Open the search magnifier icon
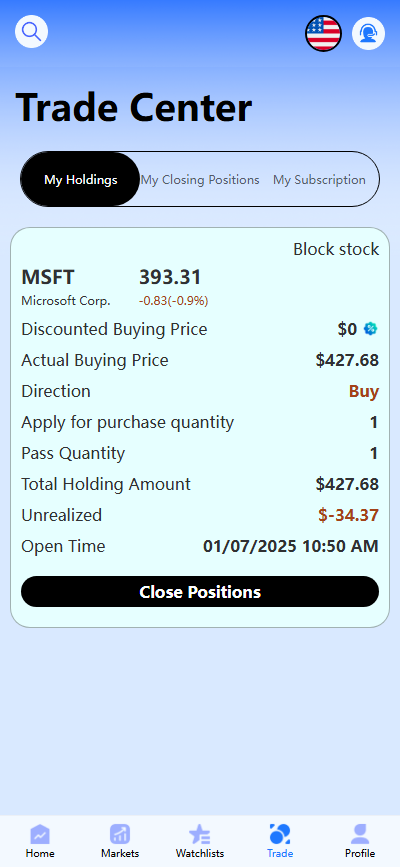 (x=32, y=32)
